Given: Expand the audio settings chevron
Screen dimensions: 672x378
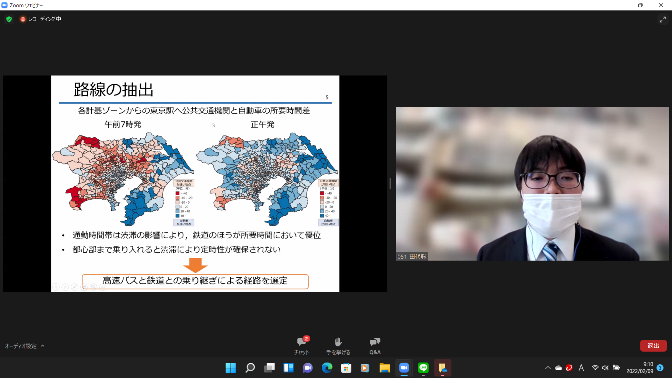Looking at the screenshot, I should (42, 346).
